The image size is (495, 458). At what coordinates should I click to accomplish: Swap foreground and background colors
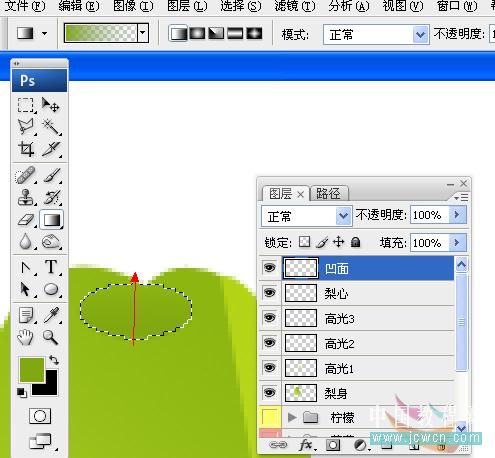[54, 360]
